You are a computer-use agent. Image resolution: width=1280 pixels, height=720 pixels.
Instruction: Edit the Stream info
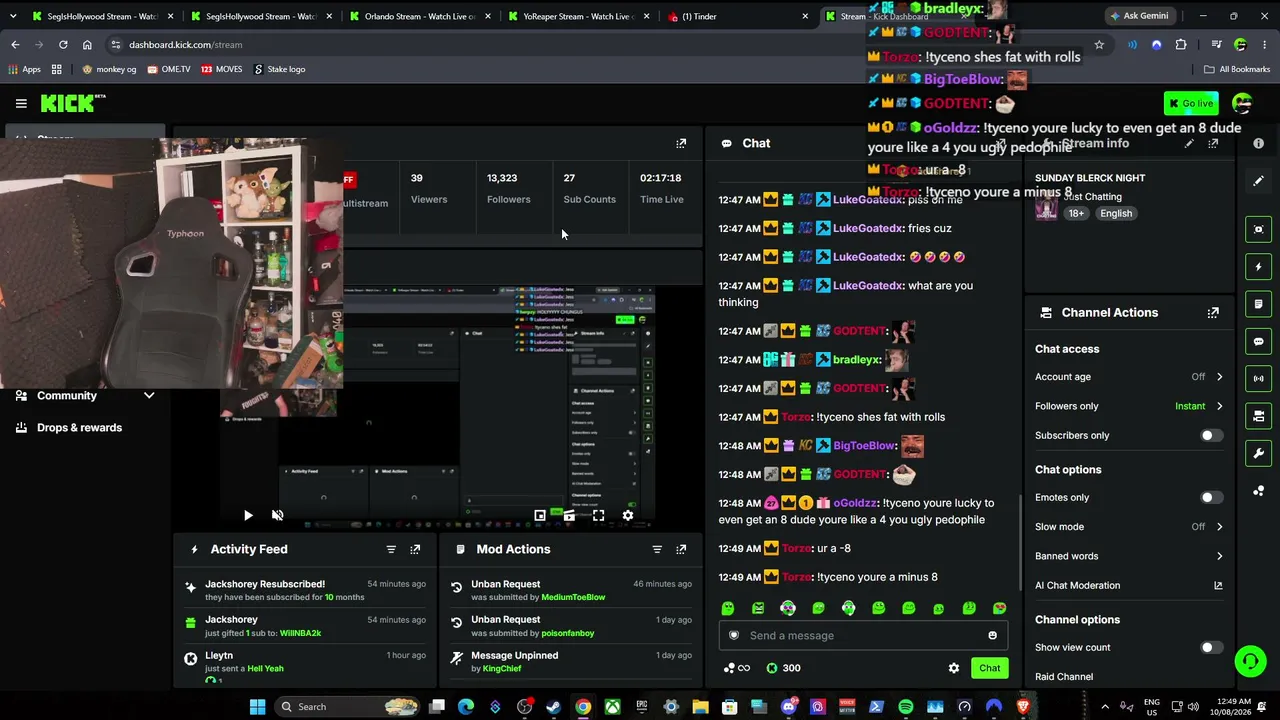coord(1189,144)
